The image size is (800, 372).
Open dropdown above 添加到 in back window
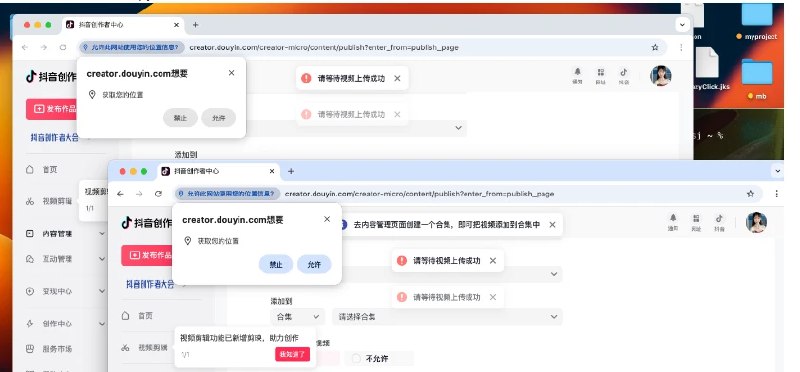tap(458, 128)
